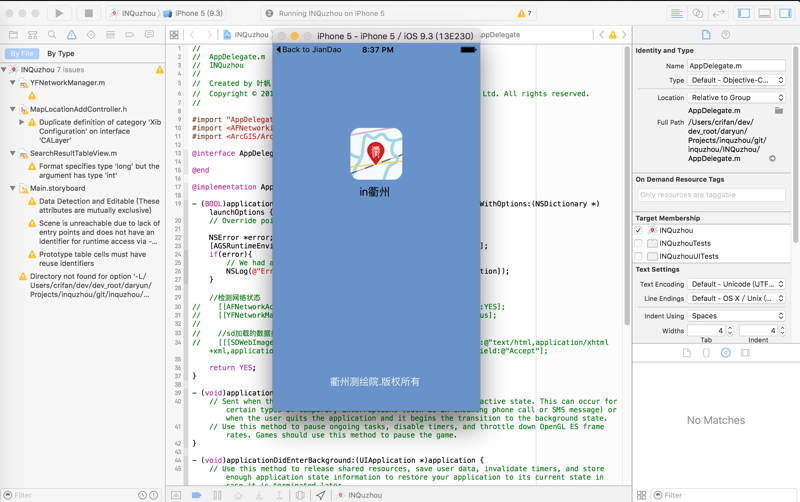Select the 'By File' issue filter tab

pyautogui.click(x=21, y=54)
